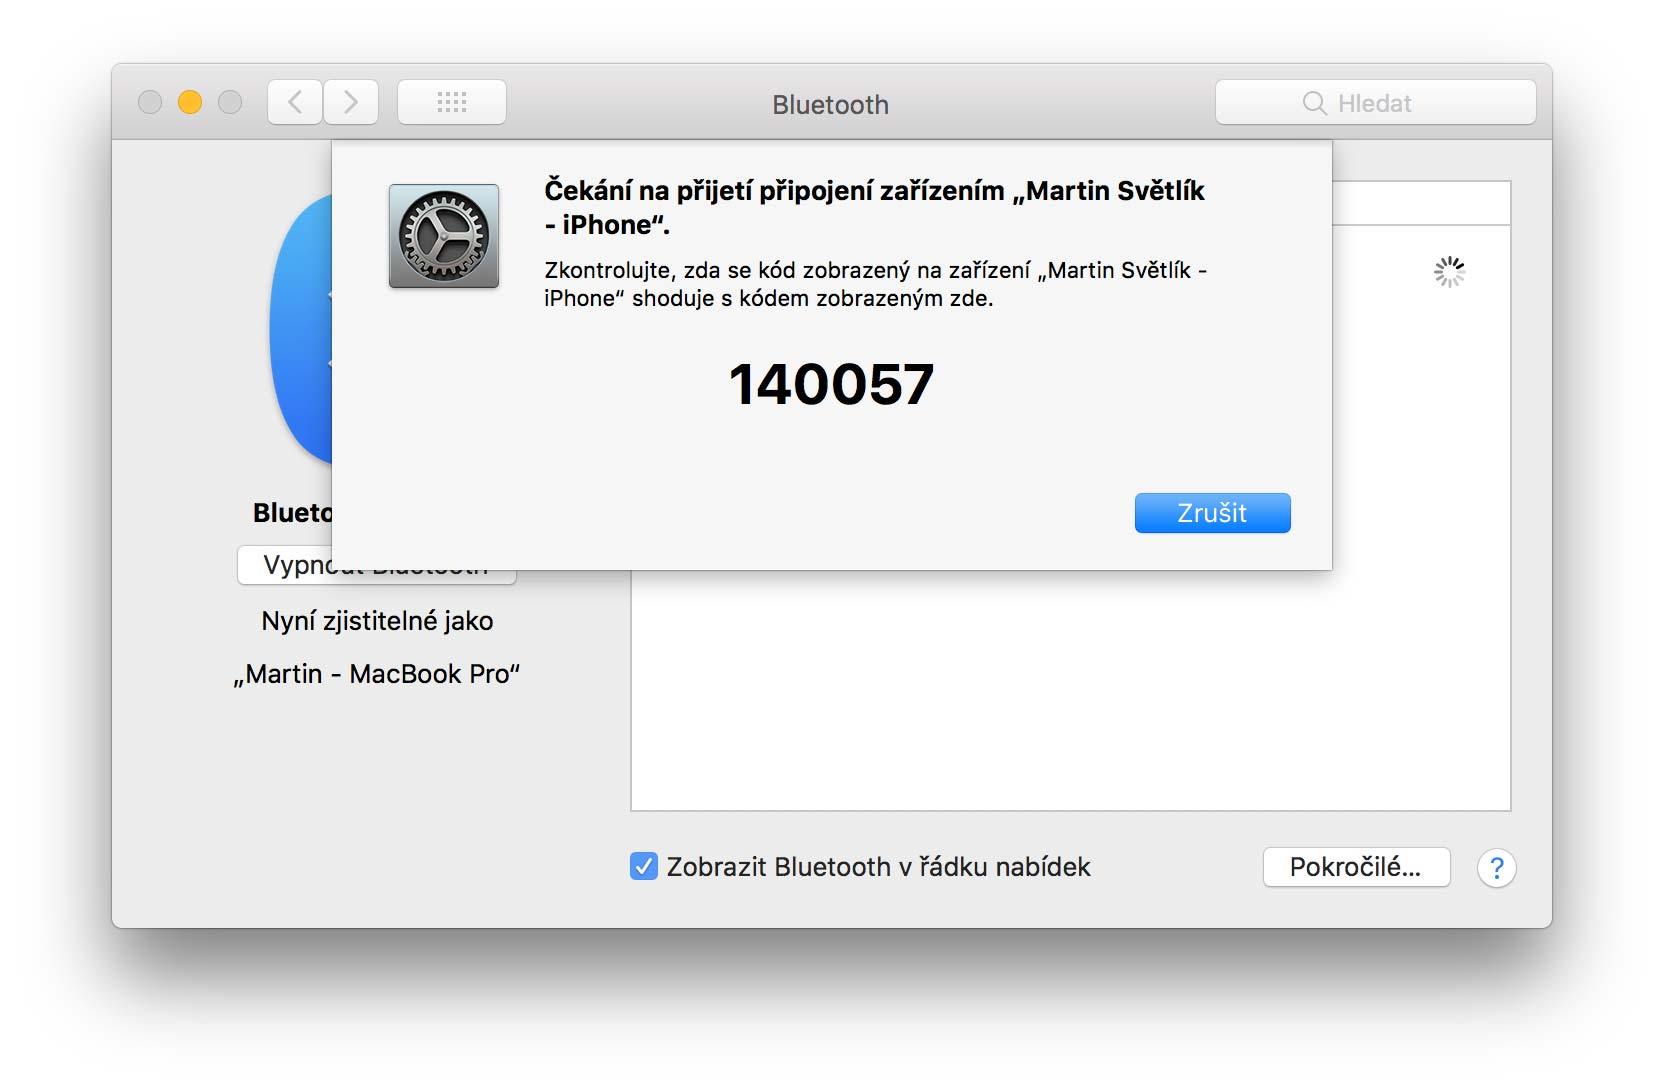Screen dimensions: 1664x1088
Task: Click the yellow minimize window button
Action: pyautogui.click(x=190, y=102)
